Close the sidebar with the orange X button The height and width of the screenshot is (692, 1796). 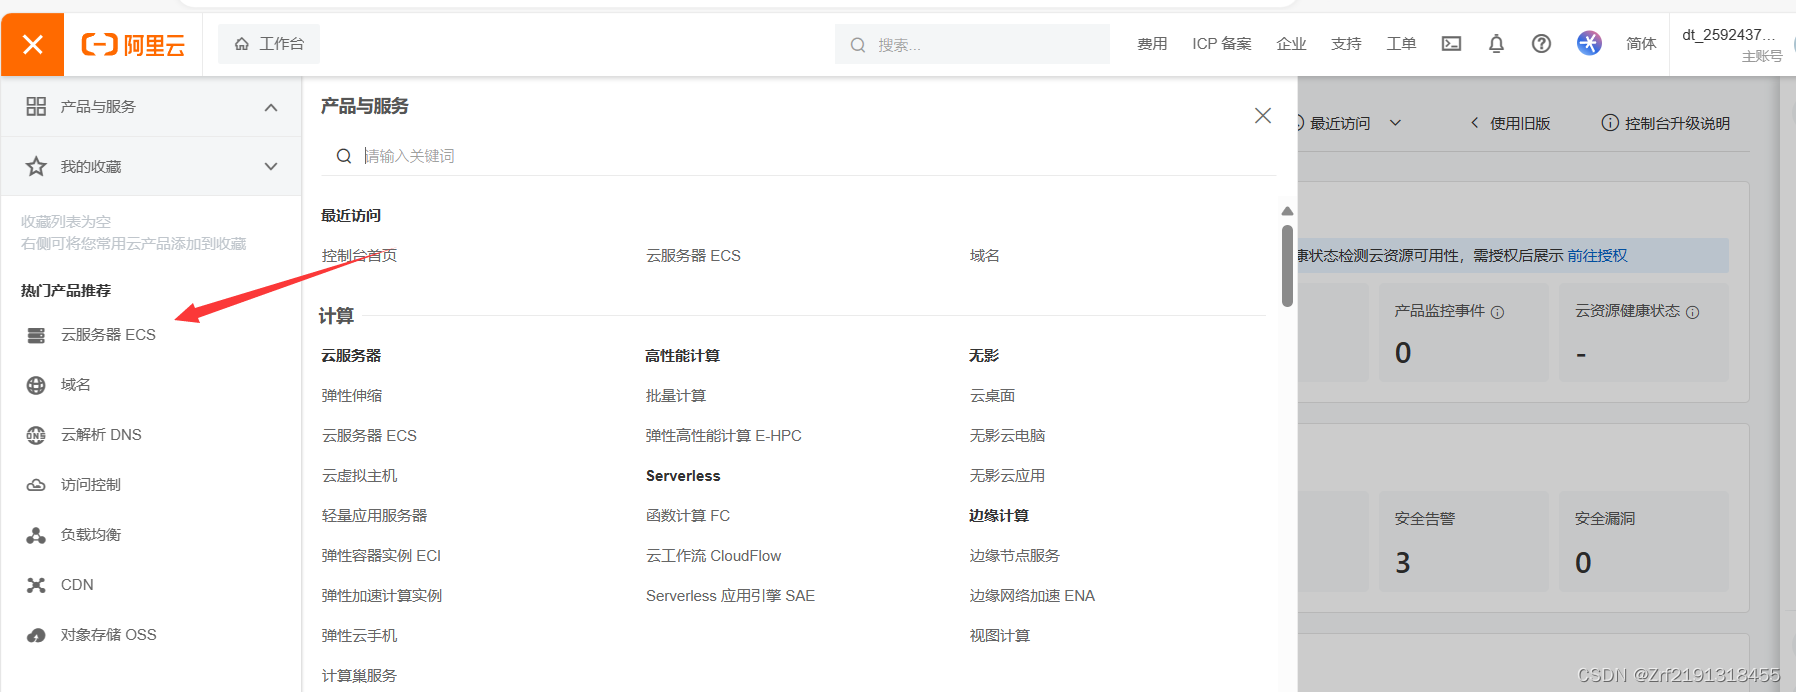[x=32, y=44]
